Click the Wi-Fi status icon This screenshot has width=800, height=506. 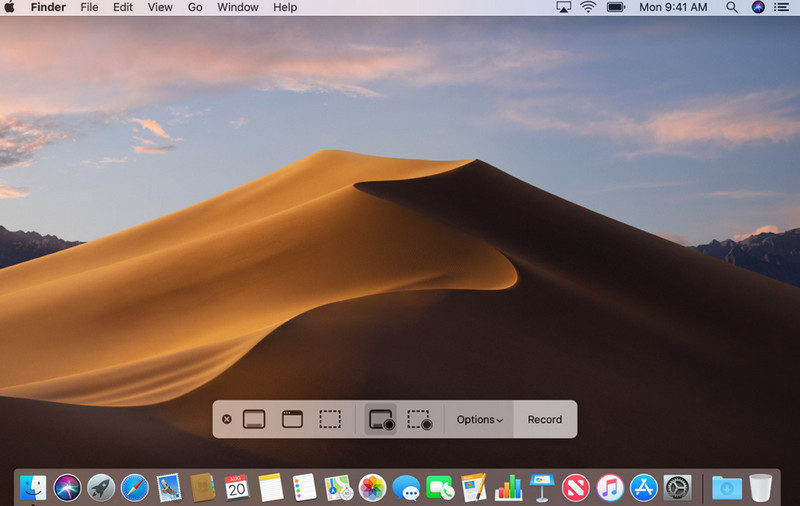pos(588,8)
